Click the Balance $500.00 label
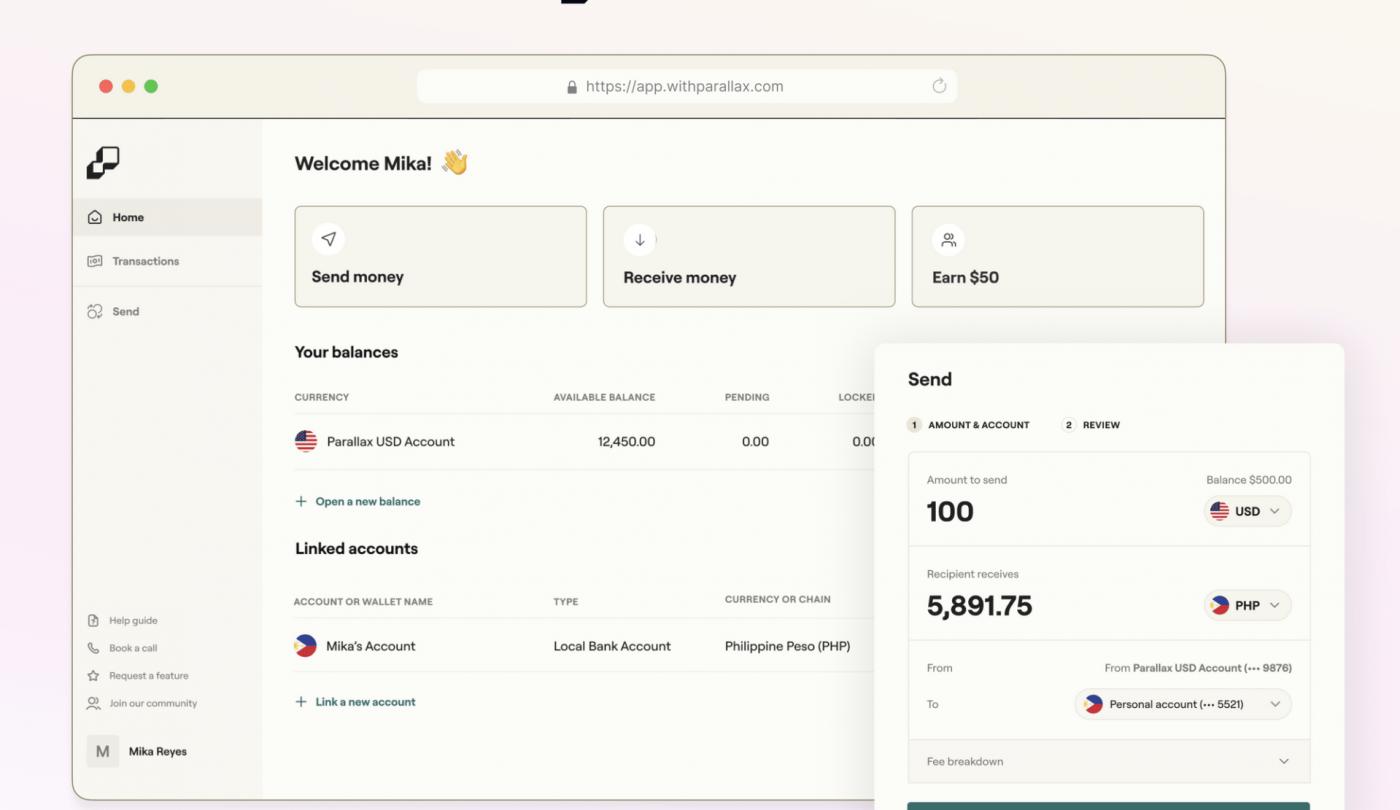 tap(1249, 480)
